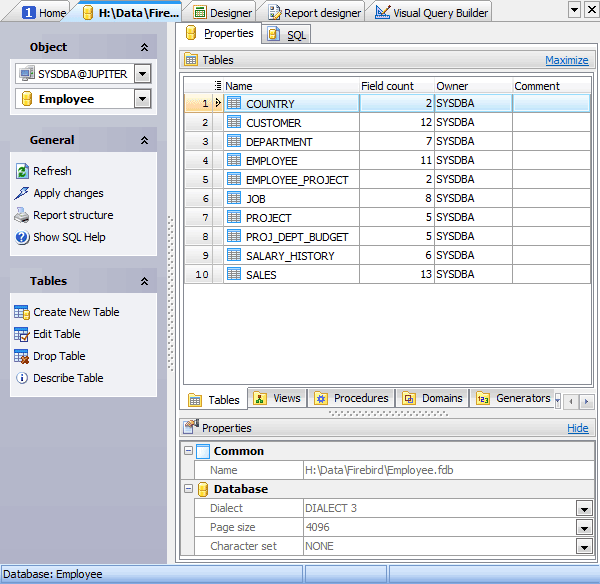Viewport: 600px width, 584px height.
Task: Collapse the General sidebar section
Action: coord(144,141)
